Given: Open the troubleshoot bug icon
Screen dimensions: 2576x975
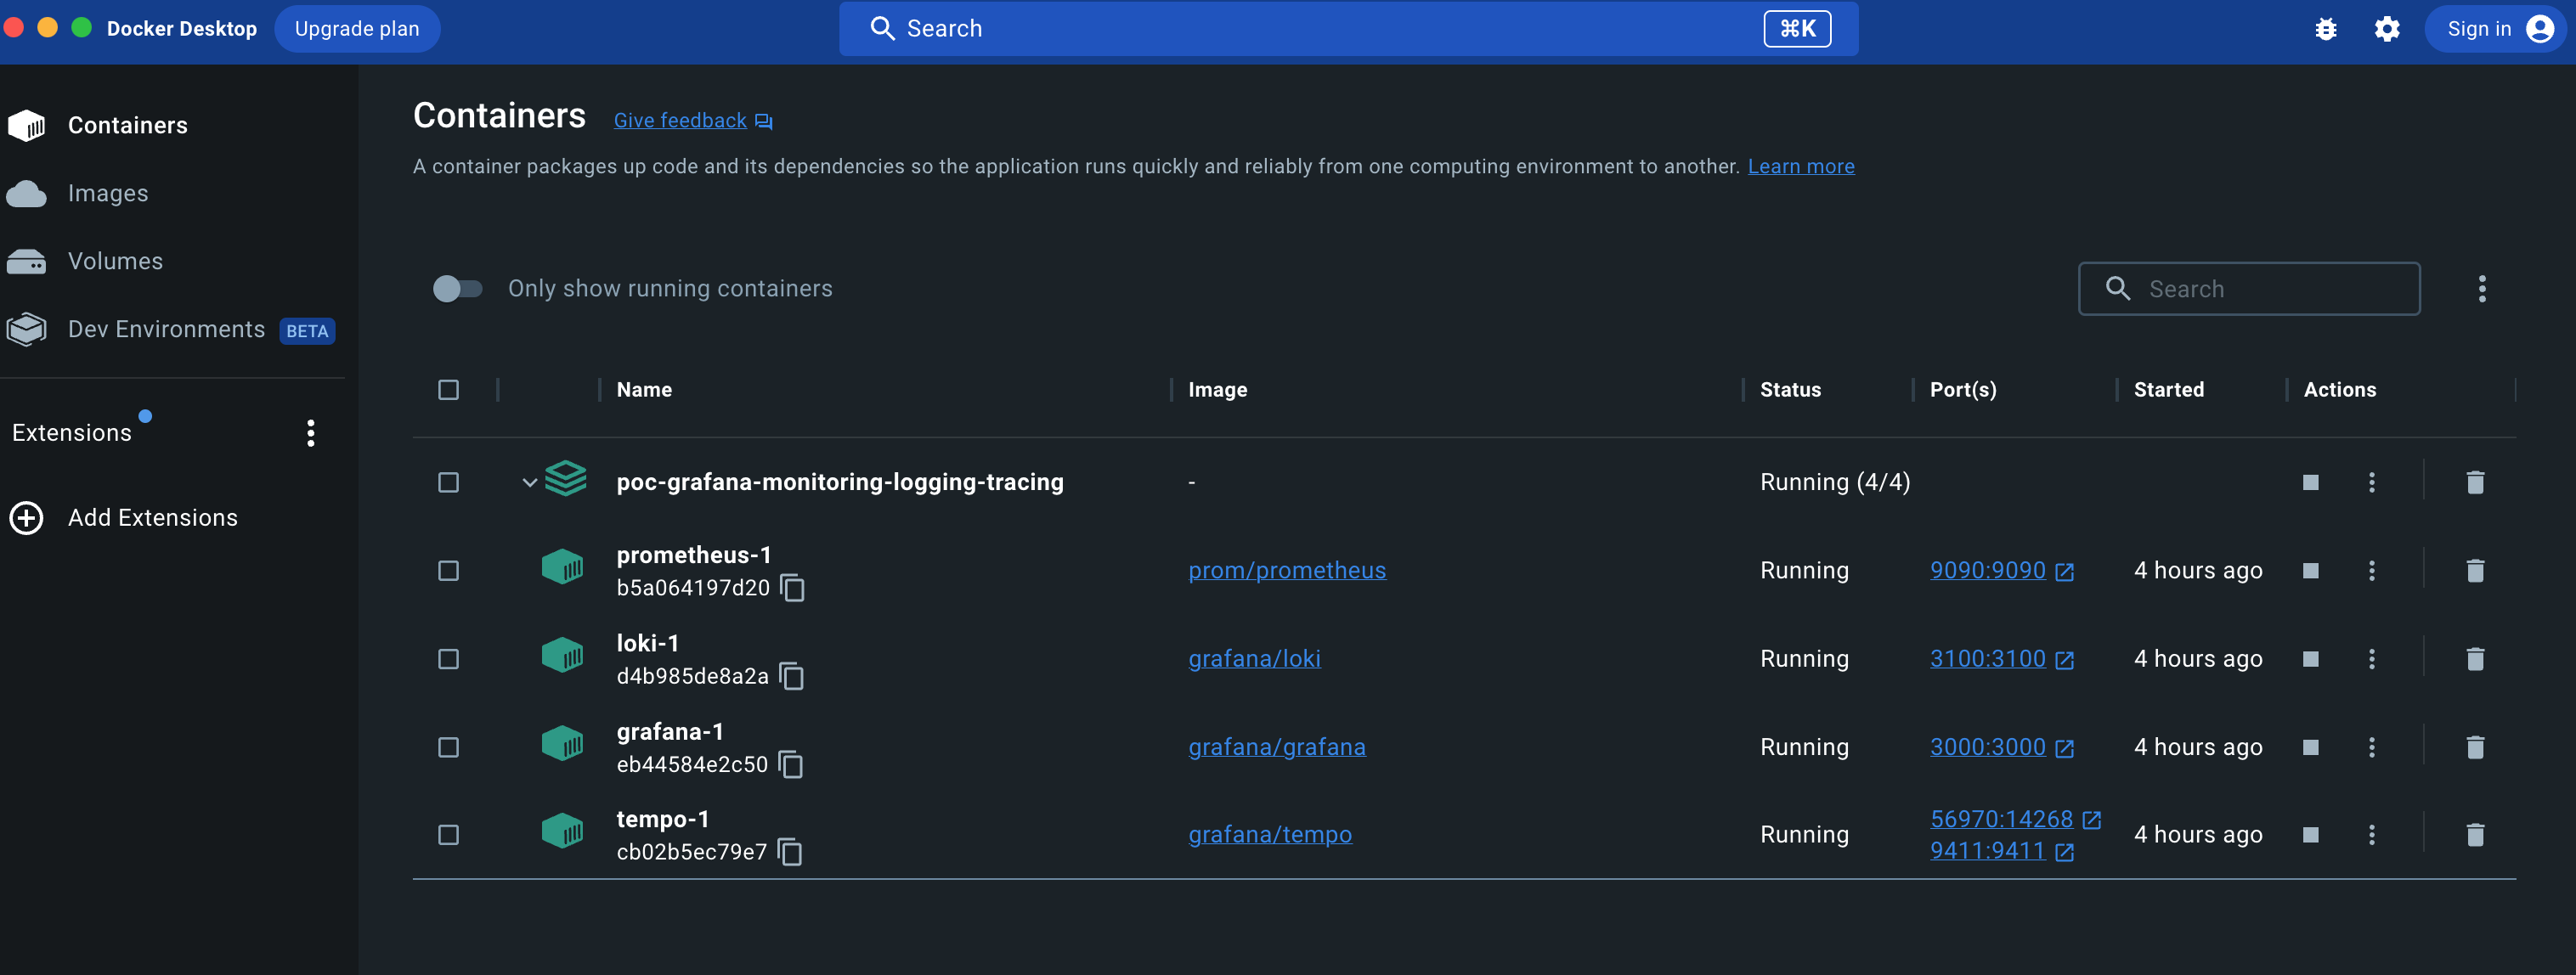Looking at the screenshot, I should click(2325, 29).
